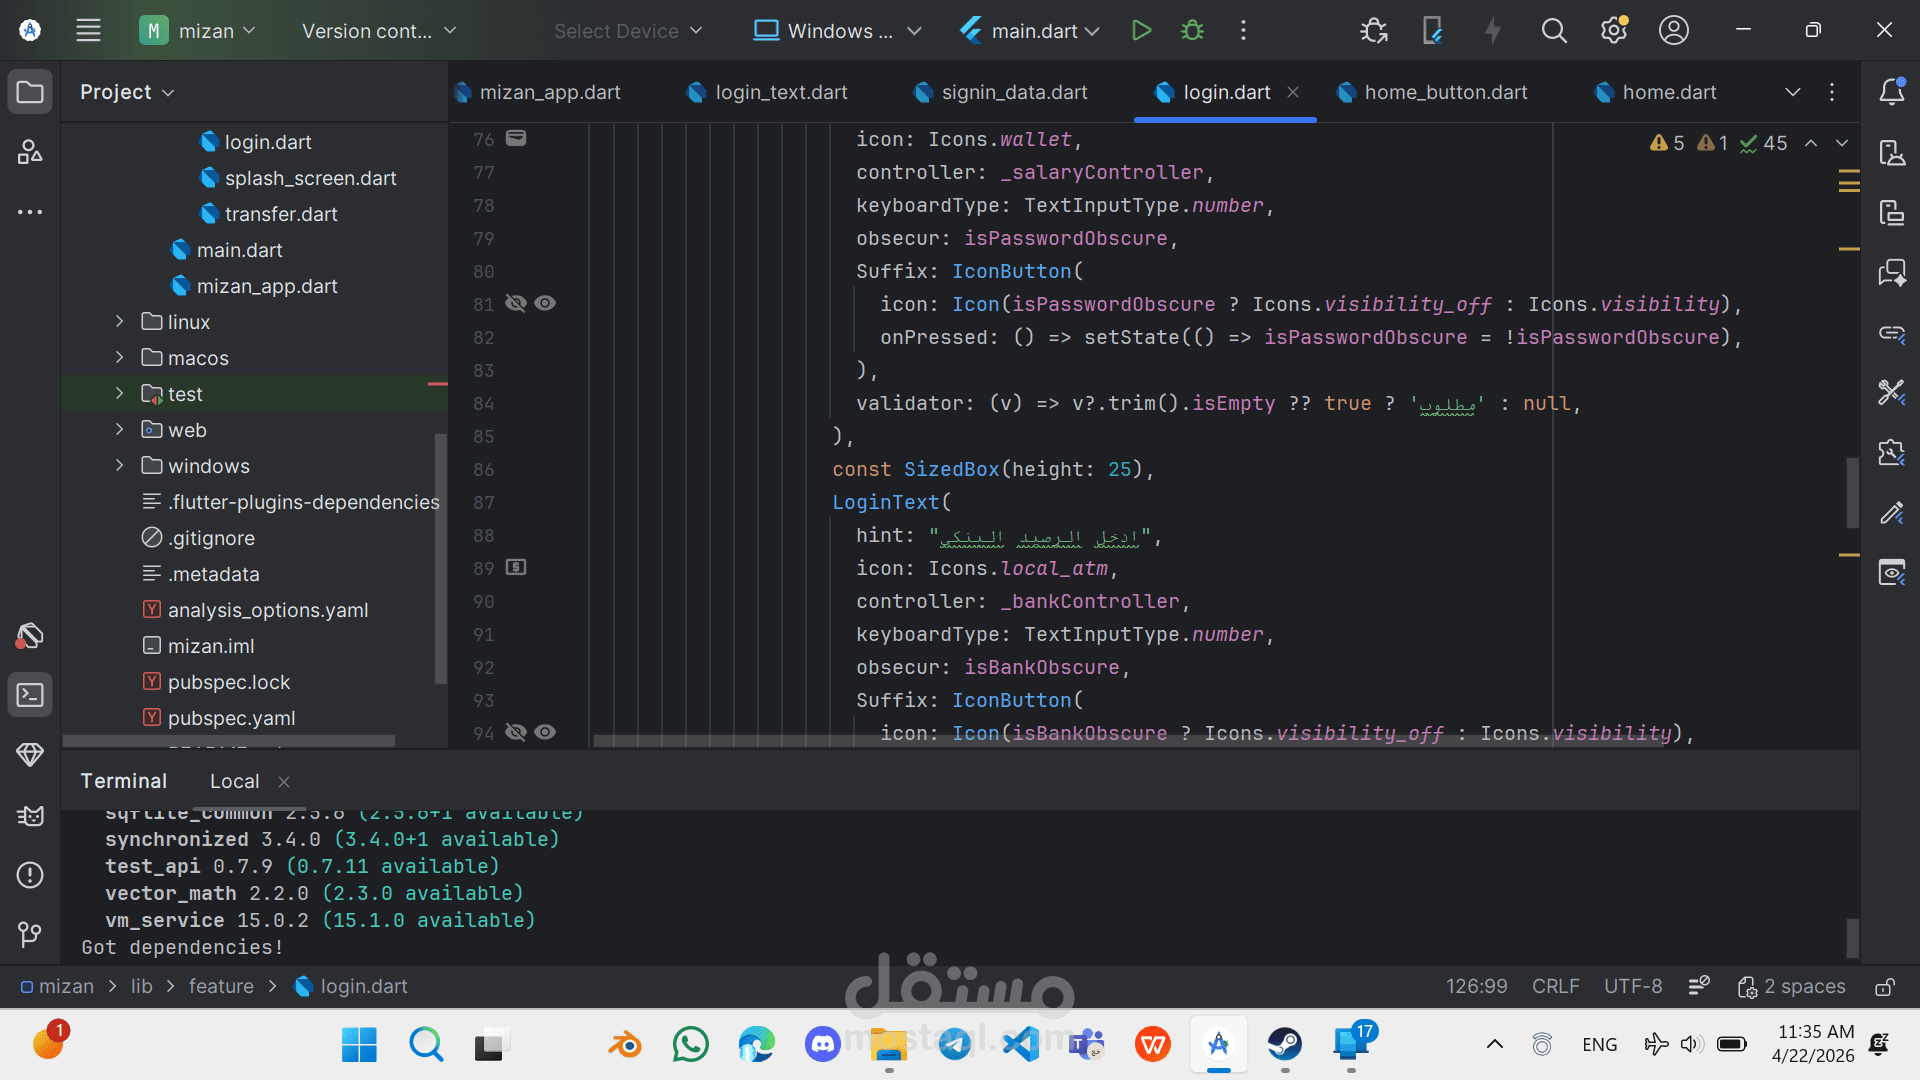This screenshot has width=1920, height=1080.
Task: Open the Problems tool window icon
Action: (30, 875)
